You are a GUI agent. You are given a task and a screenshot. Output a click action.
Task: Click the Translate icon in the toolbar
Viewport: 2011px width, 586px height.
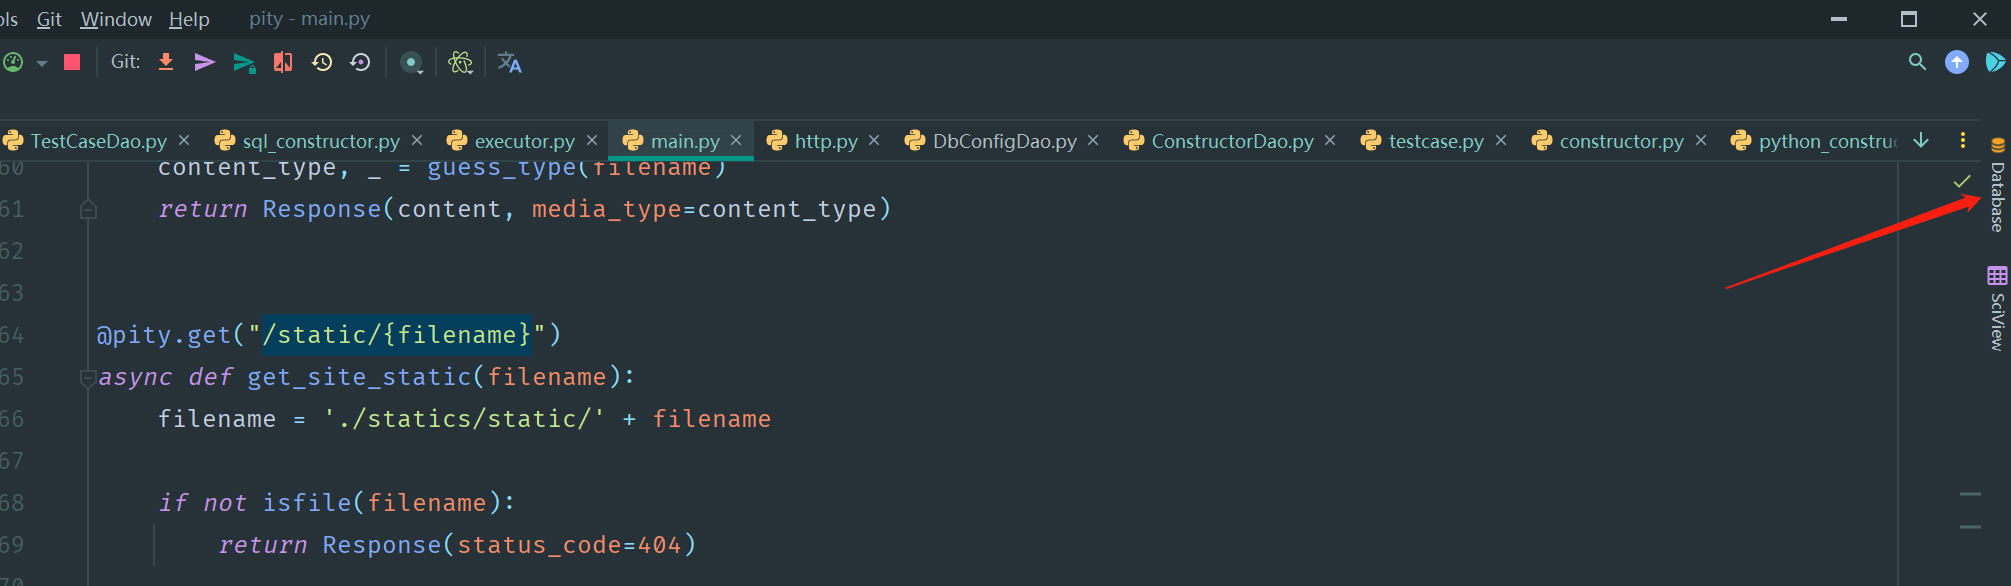(x=510, y=63)
